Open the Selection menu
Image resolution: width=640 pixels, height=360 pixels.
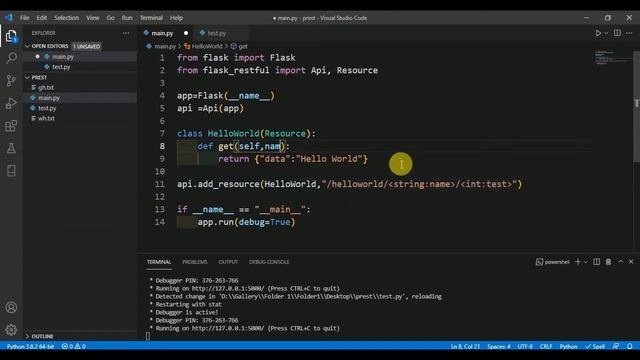(x=67, y=18)
